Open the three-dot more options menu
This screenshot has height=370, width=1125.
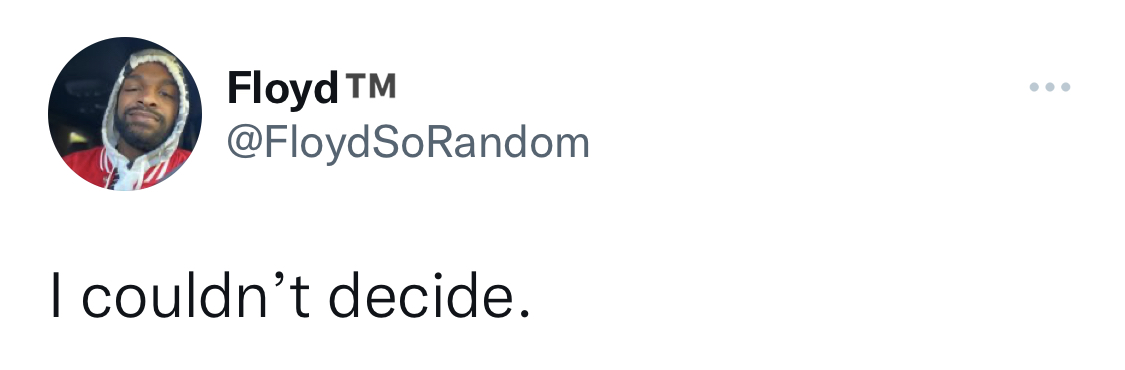click(1050, 87)
